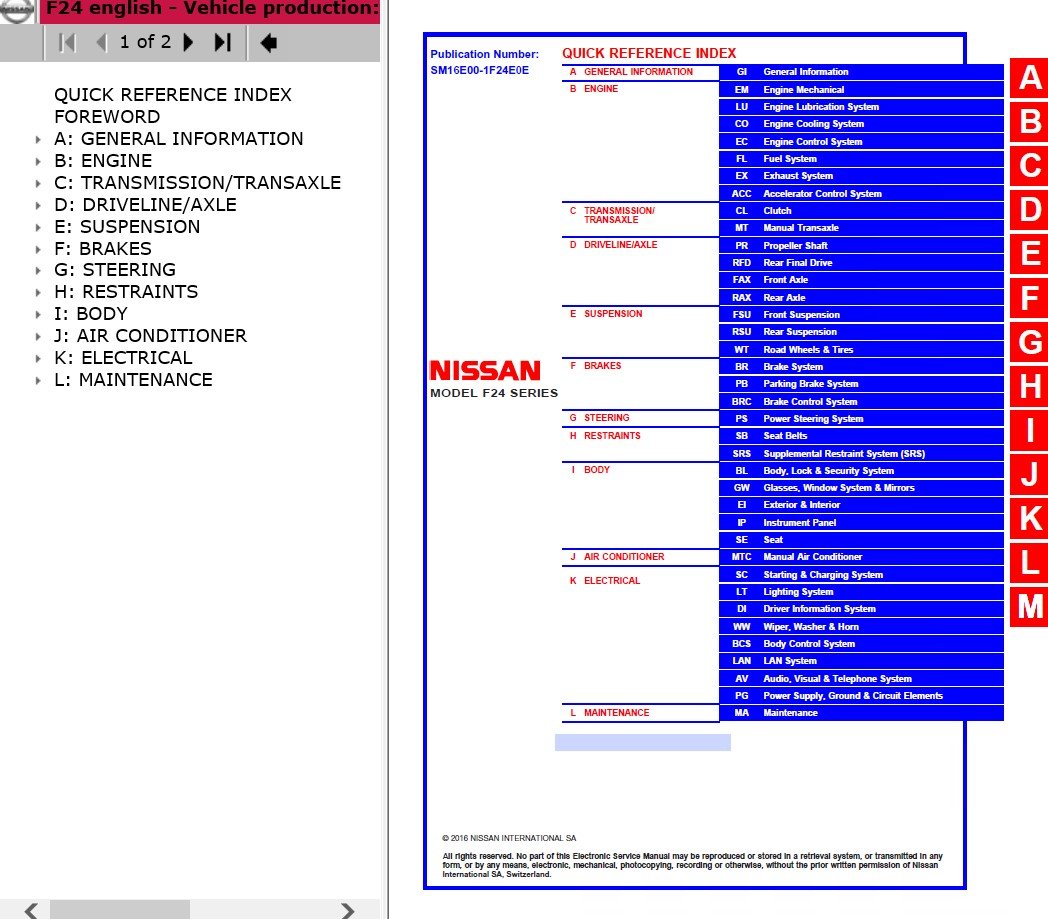Click scroll left arrow of tree pane
The height and width of the screenshot is (919, 1048).
point(31,910)
